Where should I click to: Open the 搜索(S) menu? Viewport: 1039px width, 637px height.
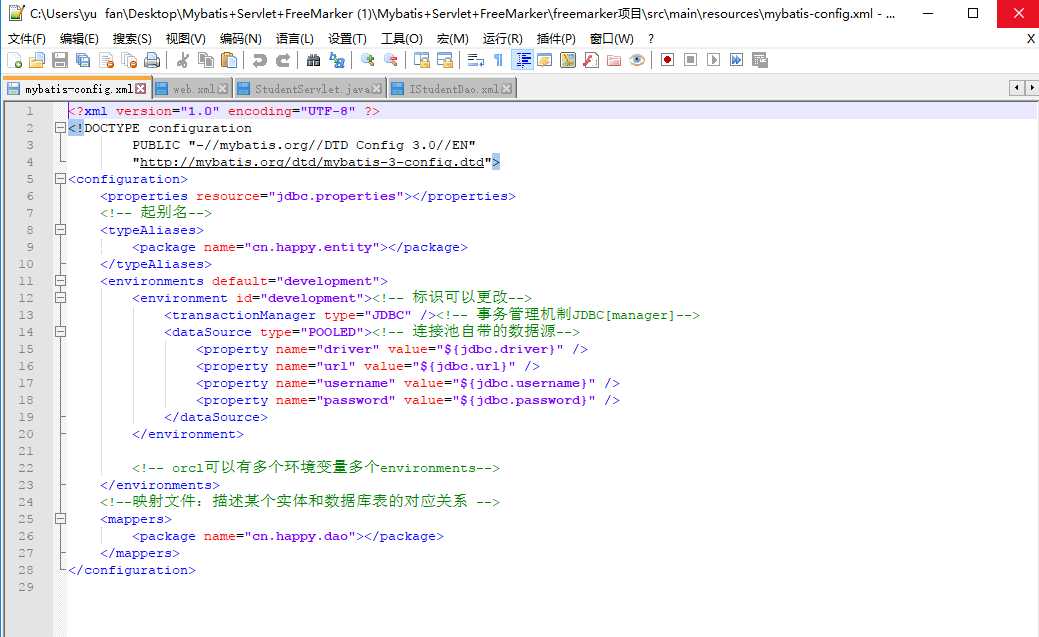coord(132,39)
